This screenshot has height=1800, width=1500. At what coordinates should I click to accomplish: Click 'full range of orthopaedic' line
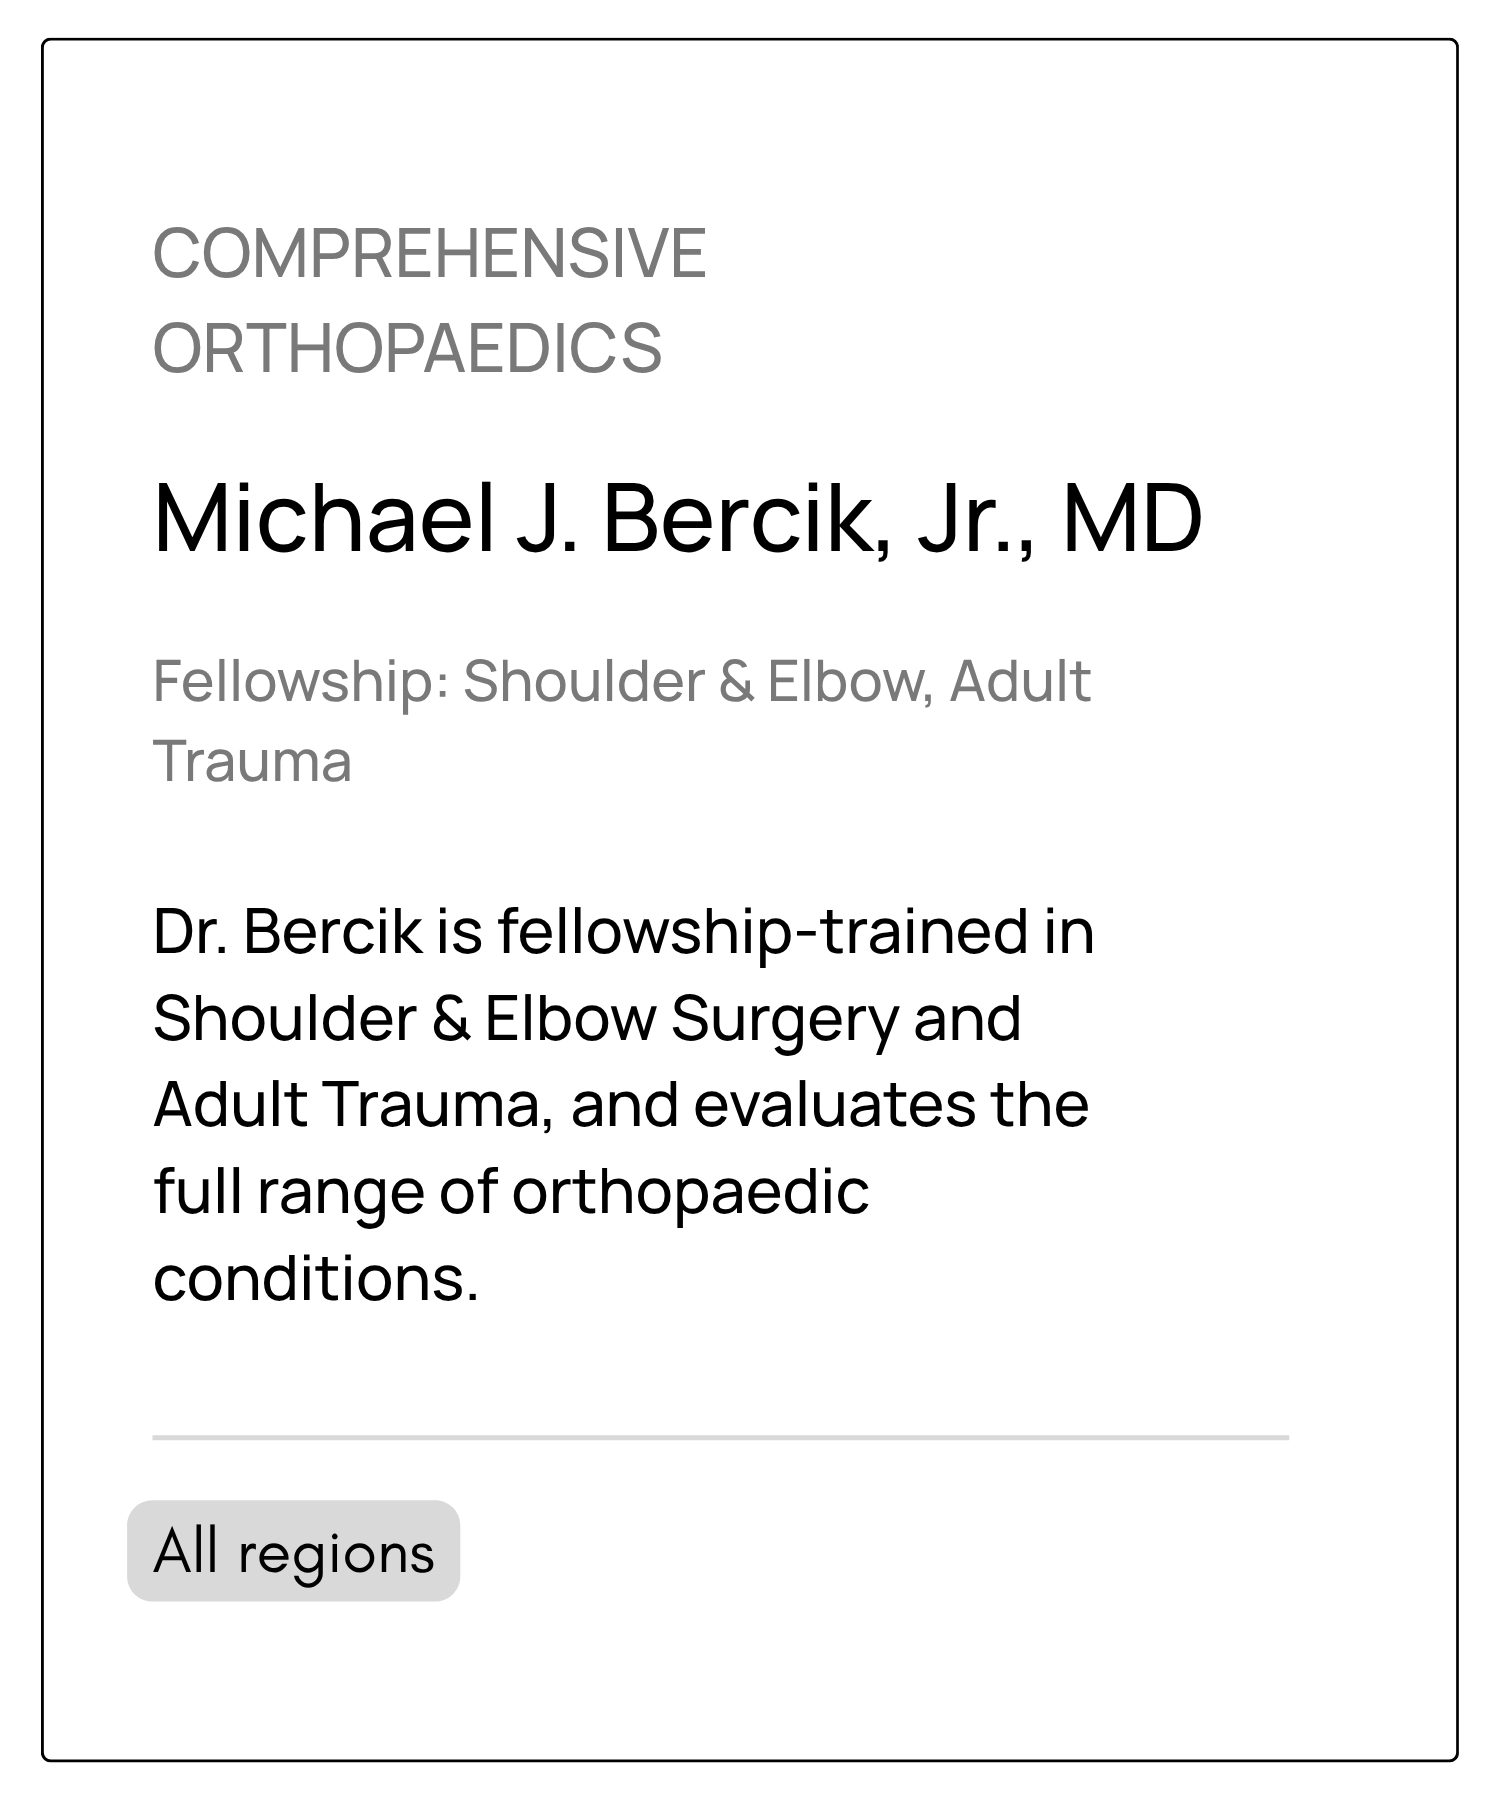click(511, 1194)
